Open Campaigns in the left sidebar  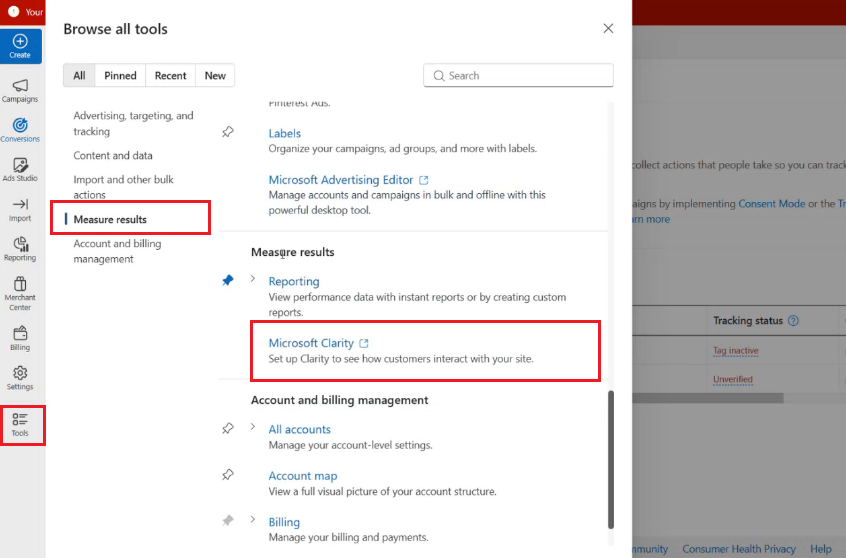pos(20,91)
